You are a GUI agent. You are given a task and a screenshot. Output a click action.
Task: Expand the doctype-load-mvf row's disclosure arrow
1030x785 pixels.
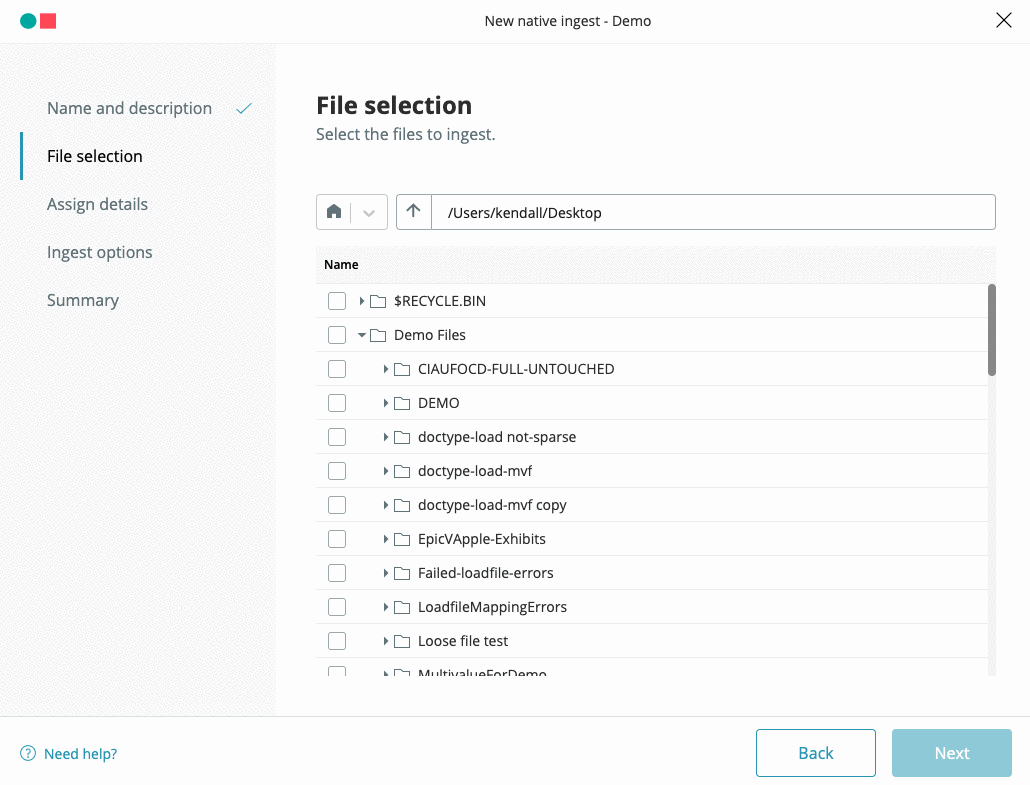386,471
